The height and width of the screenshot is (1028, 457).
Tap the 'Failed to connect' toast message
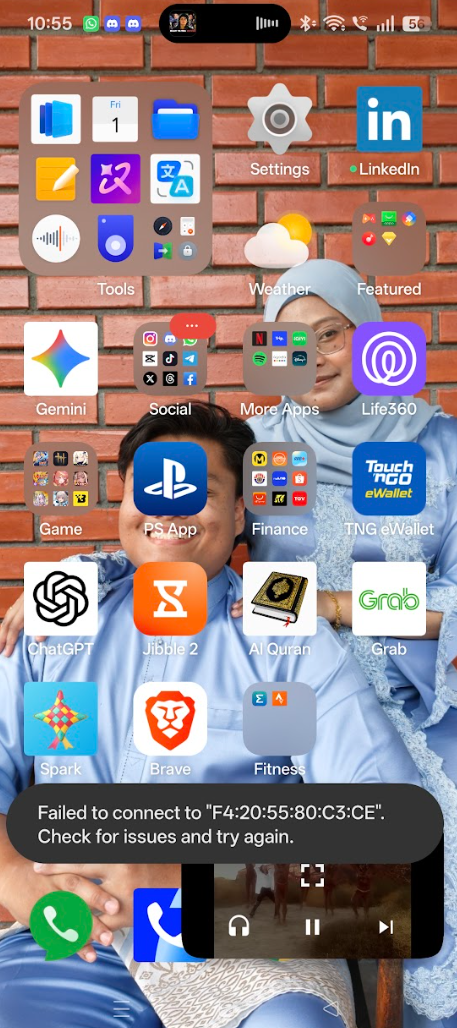pyautogui.click(x=225, y=823)
